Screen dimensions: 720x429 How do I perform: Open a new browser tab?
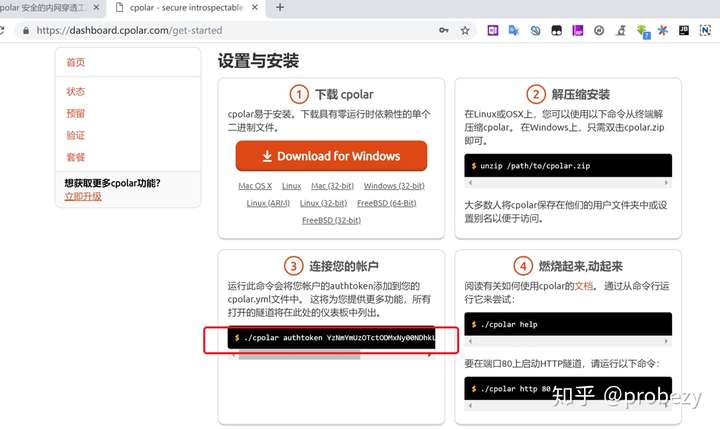point(280,7)
